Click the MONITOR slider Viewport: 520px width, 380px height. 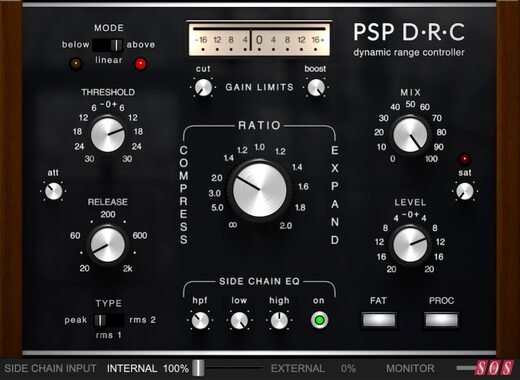pyautogui.click(x=467, y=368)
